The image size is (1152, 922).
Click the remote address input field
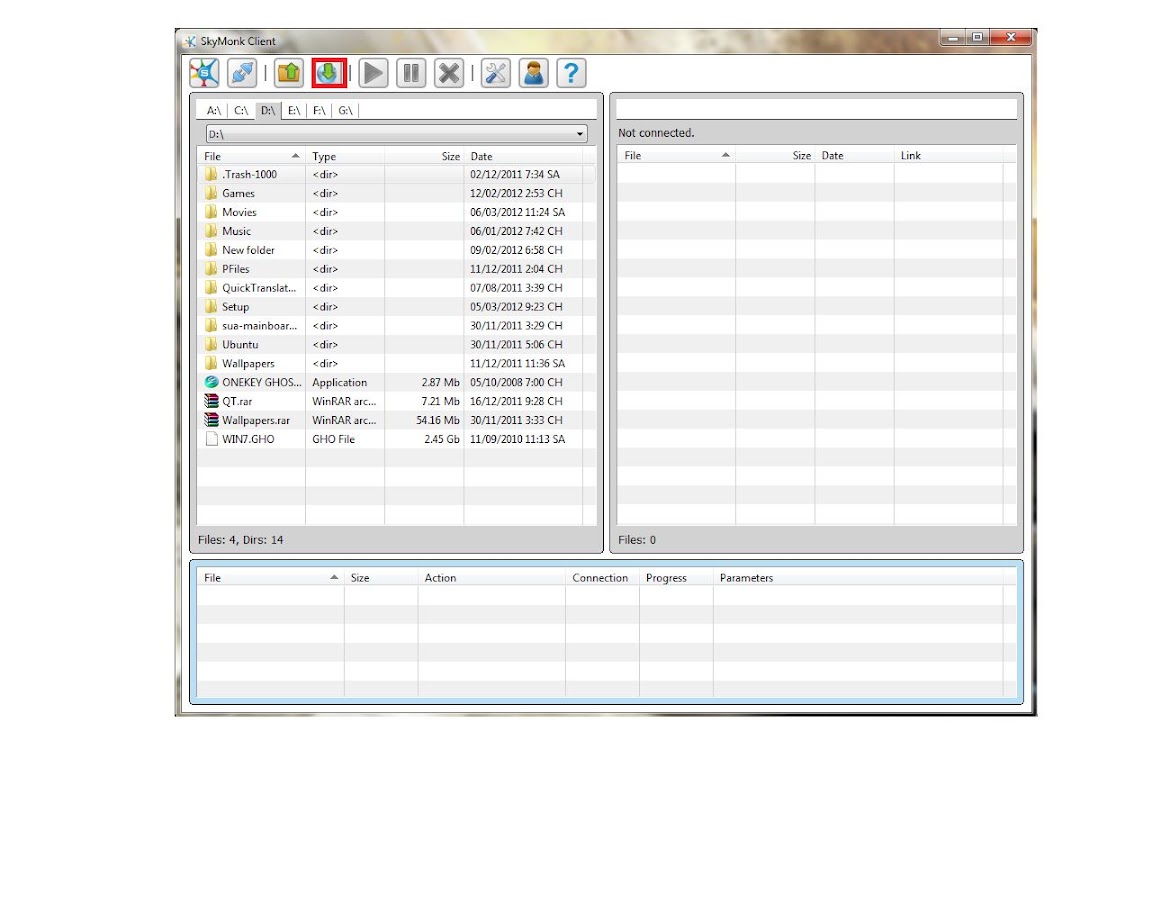coord(817,109)
